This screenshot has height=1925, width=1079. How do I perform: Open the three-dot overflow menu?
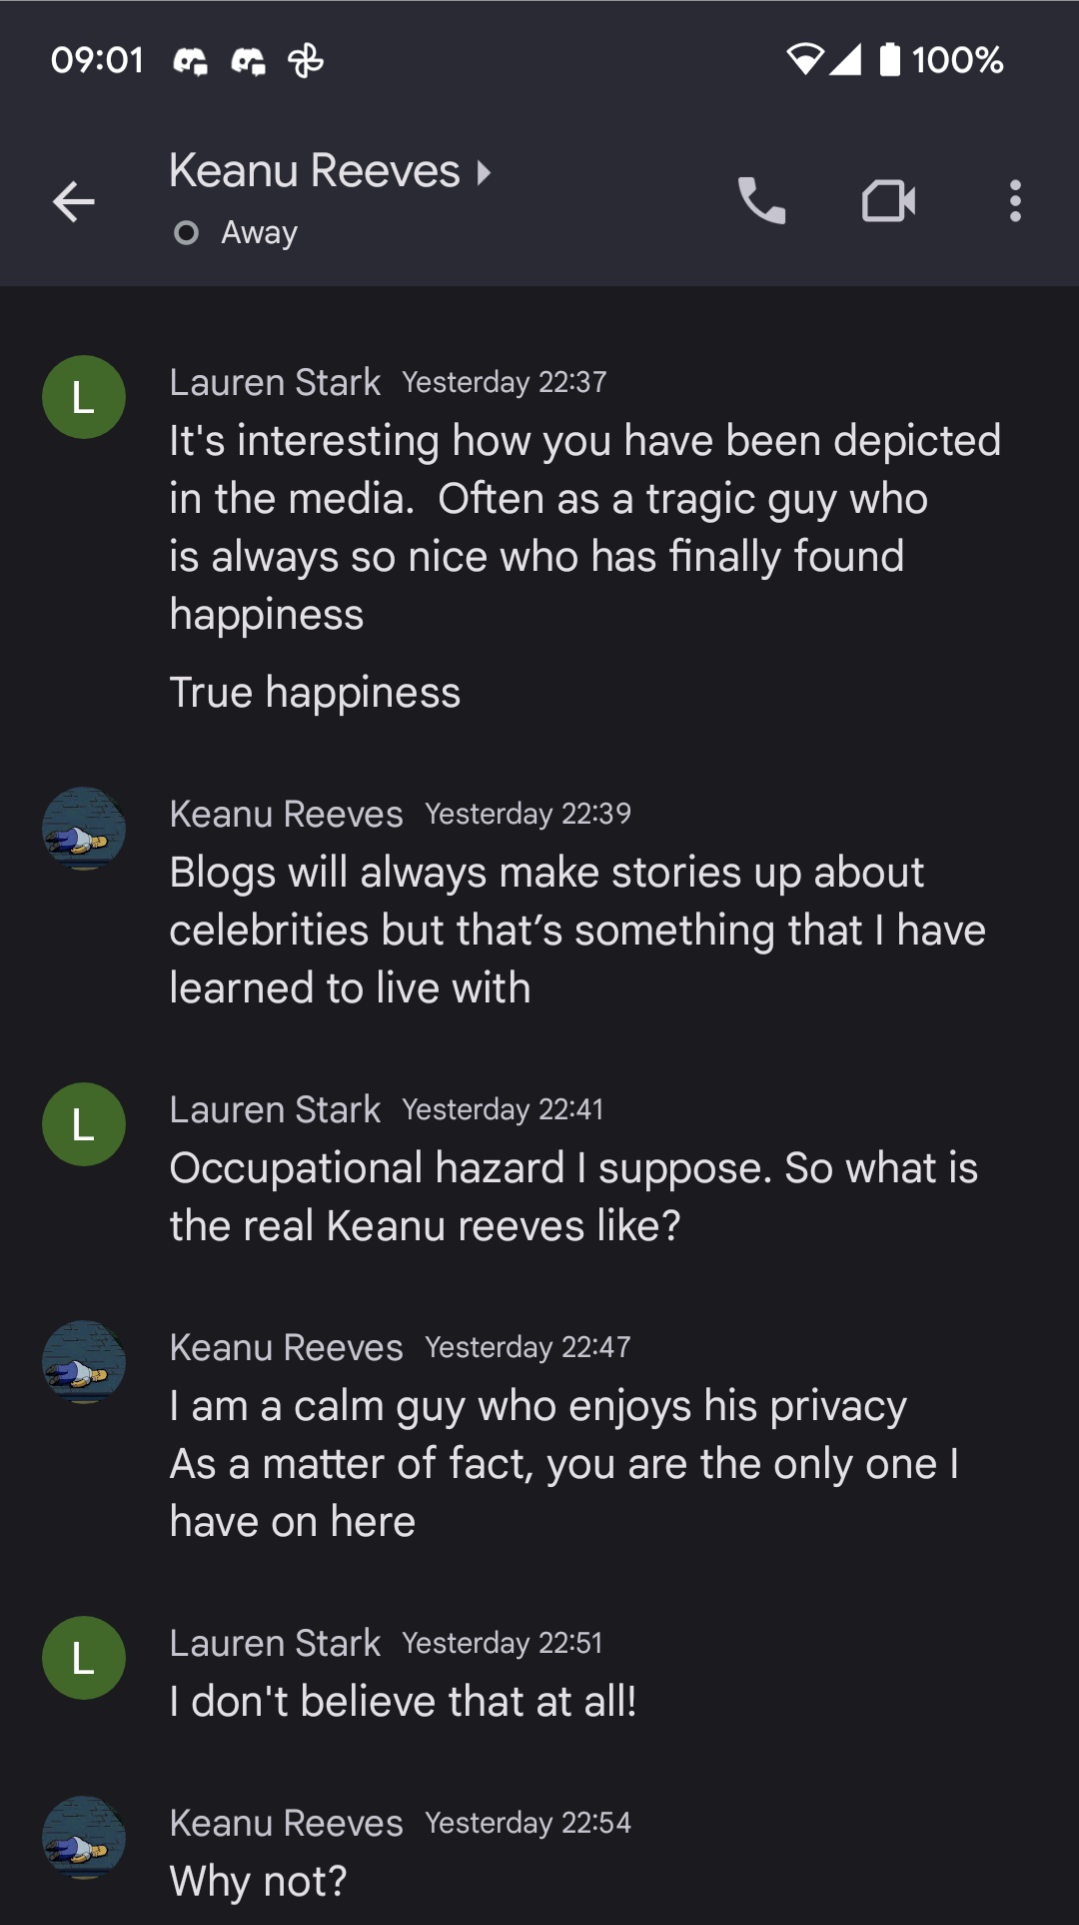pyautogui.click(x=1014, y=202)
